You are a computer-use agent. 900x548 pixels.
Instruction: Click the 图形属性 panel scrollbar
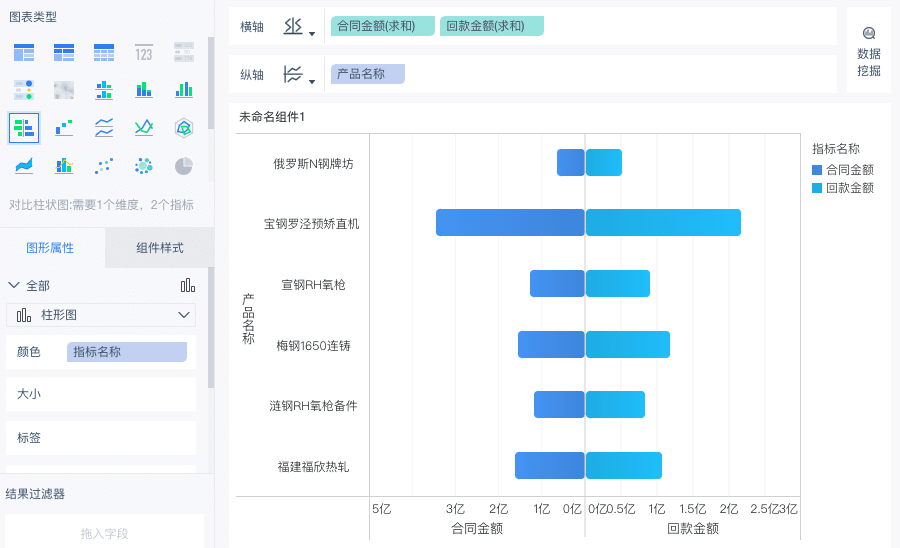pos(211,328)
